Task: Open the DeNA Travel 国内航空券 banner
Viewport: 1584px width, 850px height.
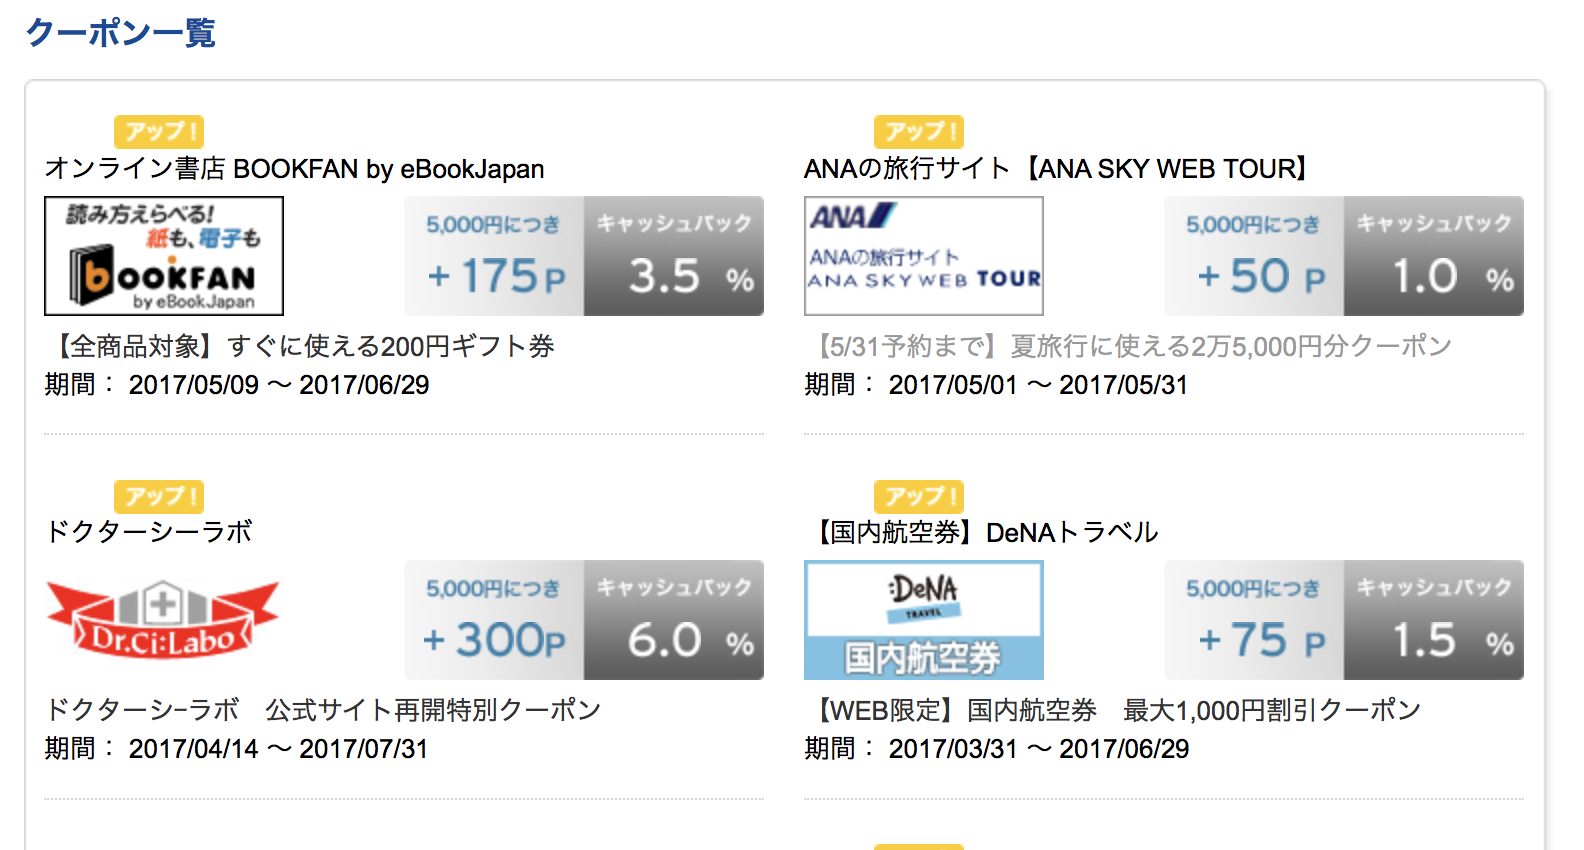Action: pyautogui.click(x=924, y=620)
